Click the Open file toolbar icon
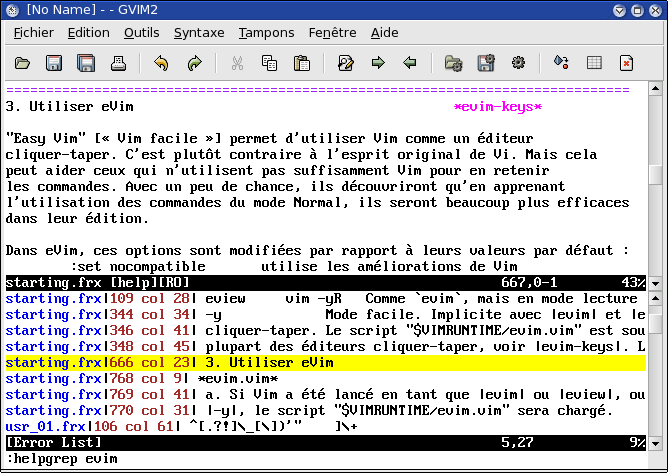668x473 pixels. [23, 63]
